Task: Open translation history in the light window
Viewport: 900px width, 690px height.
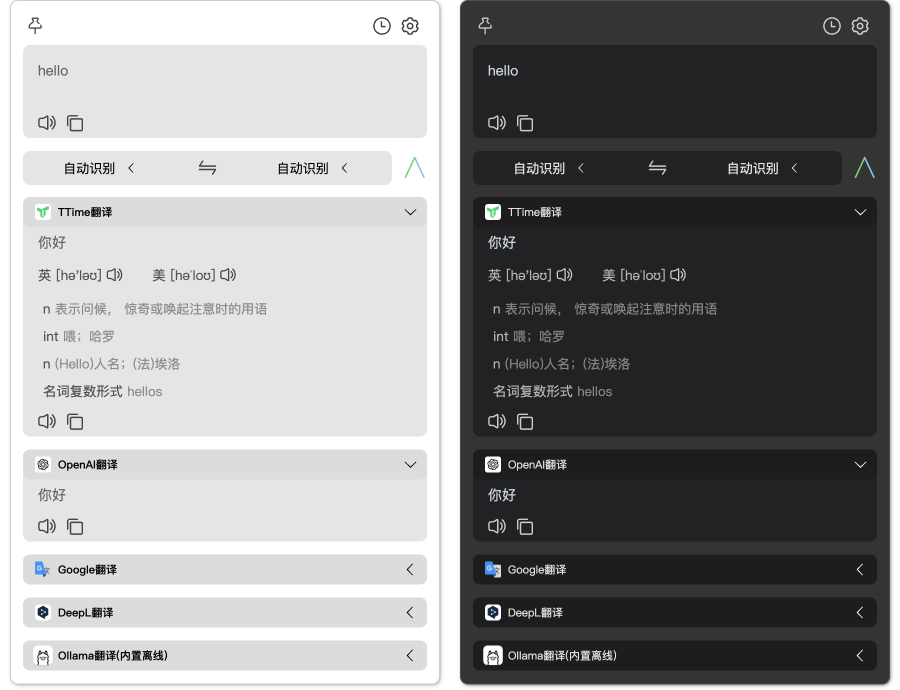Action: click(381, 27)
